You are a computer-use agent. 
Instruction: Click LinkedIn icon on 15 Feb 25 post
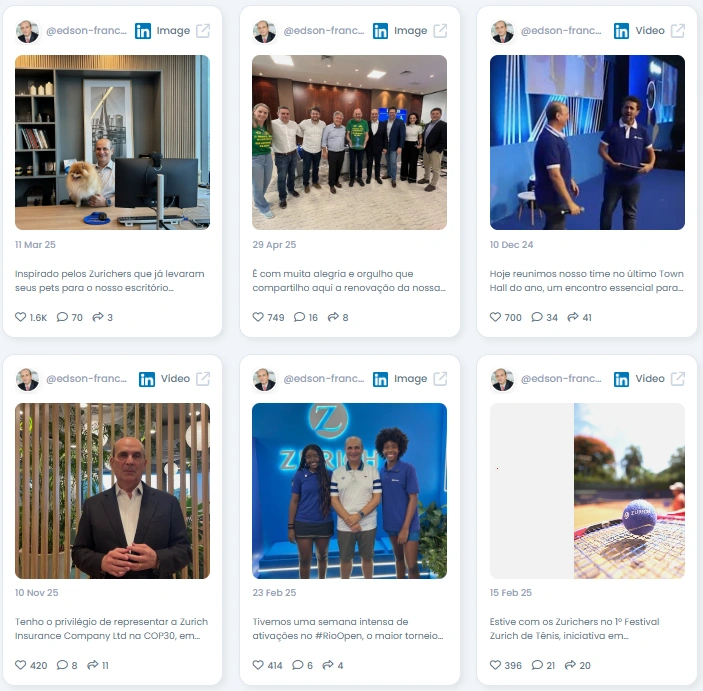[x=621, y=379]
